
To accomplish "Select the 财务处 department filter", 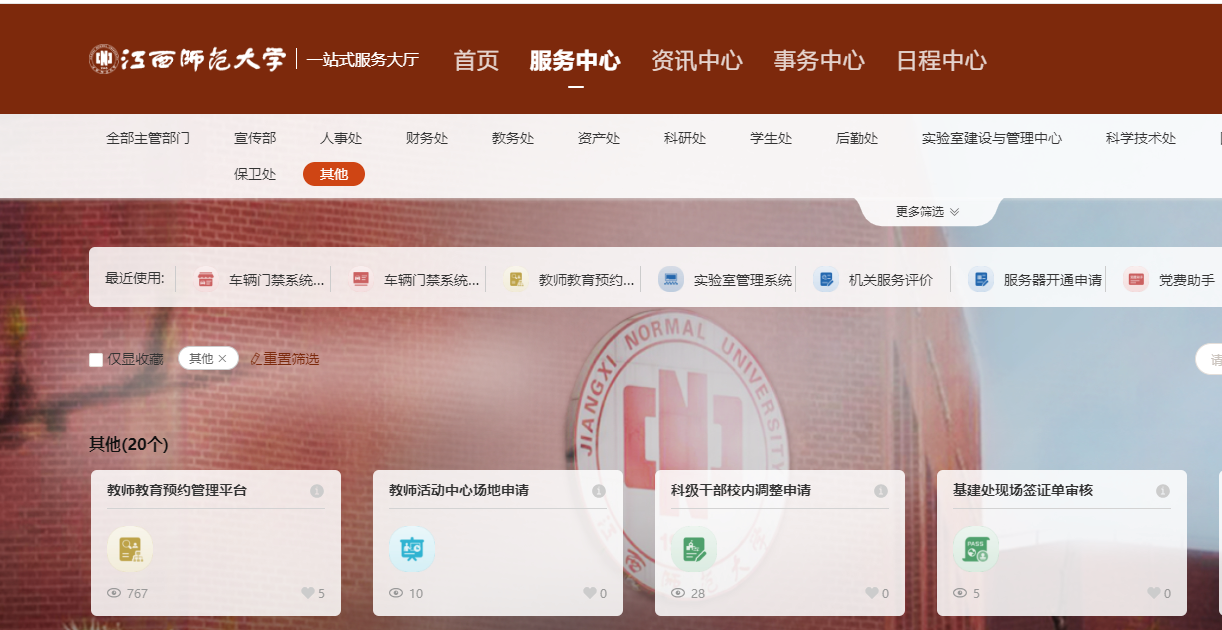I will point(427,139).
